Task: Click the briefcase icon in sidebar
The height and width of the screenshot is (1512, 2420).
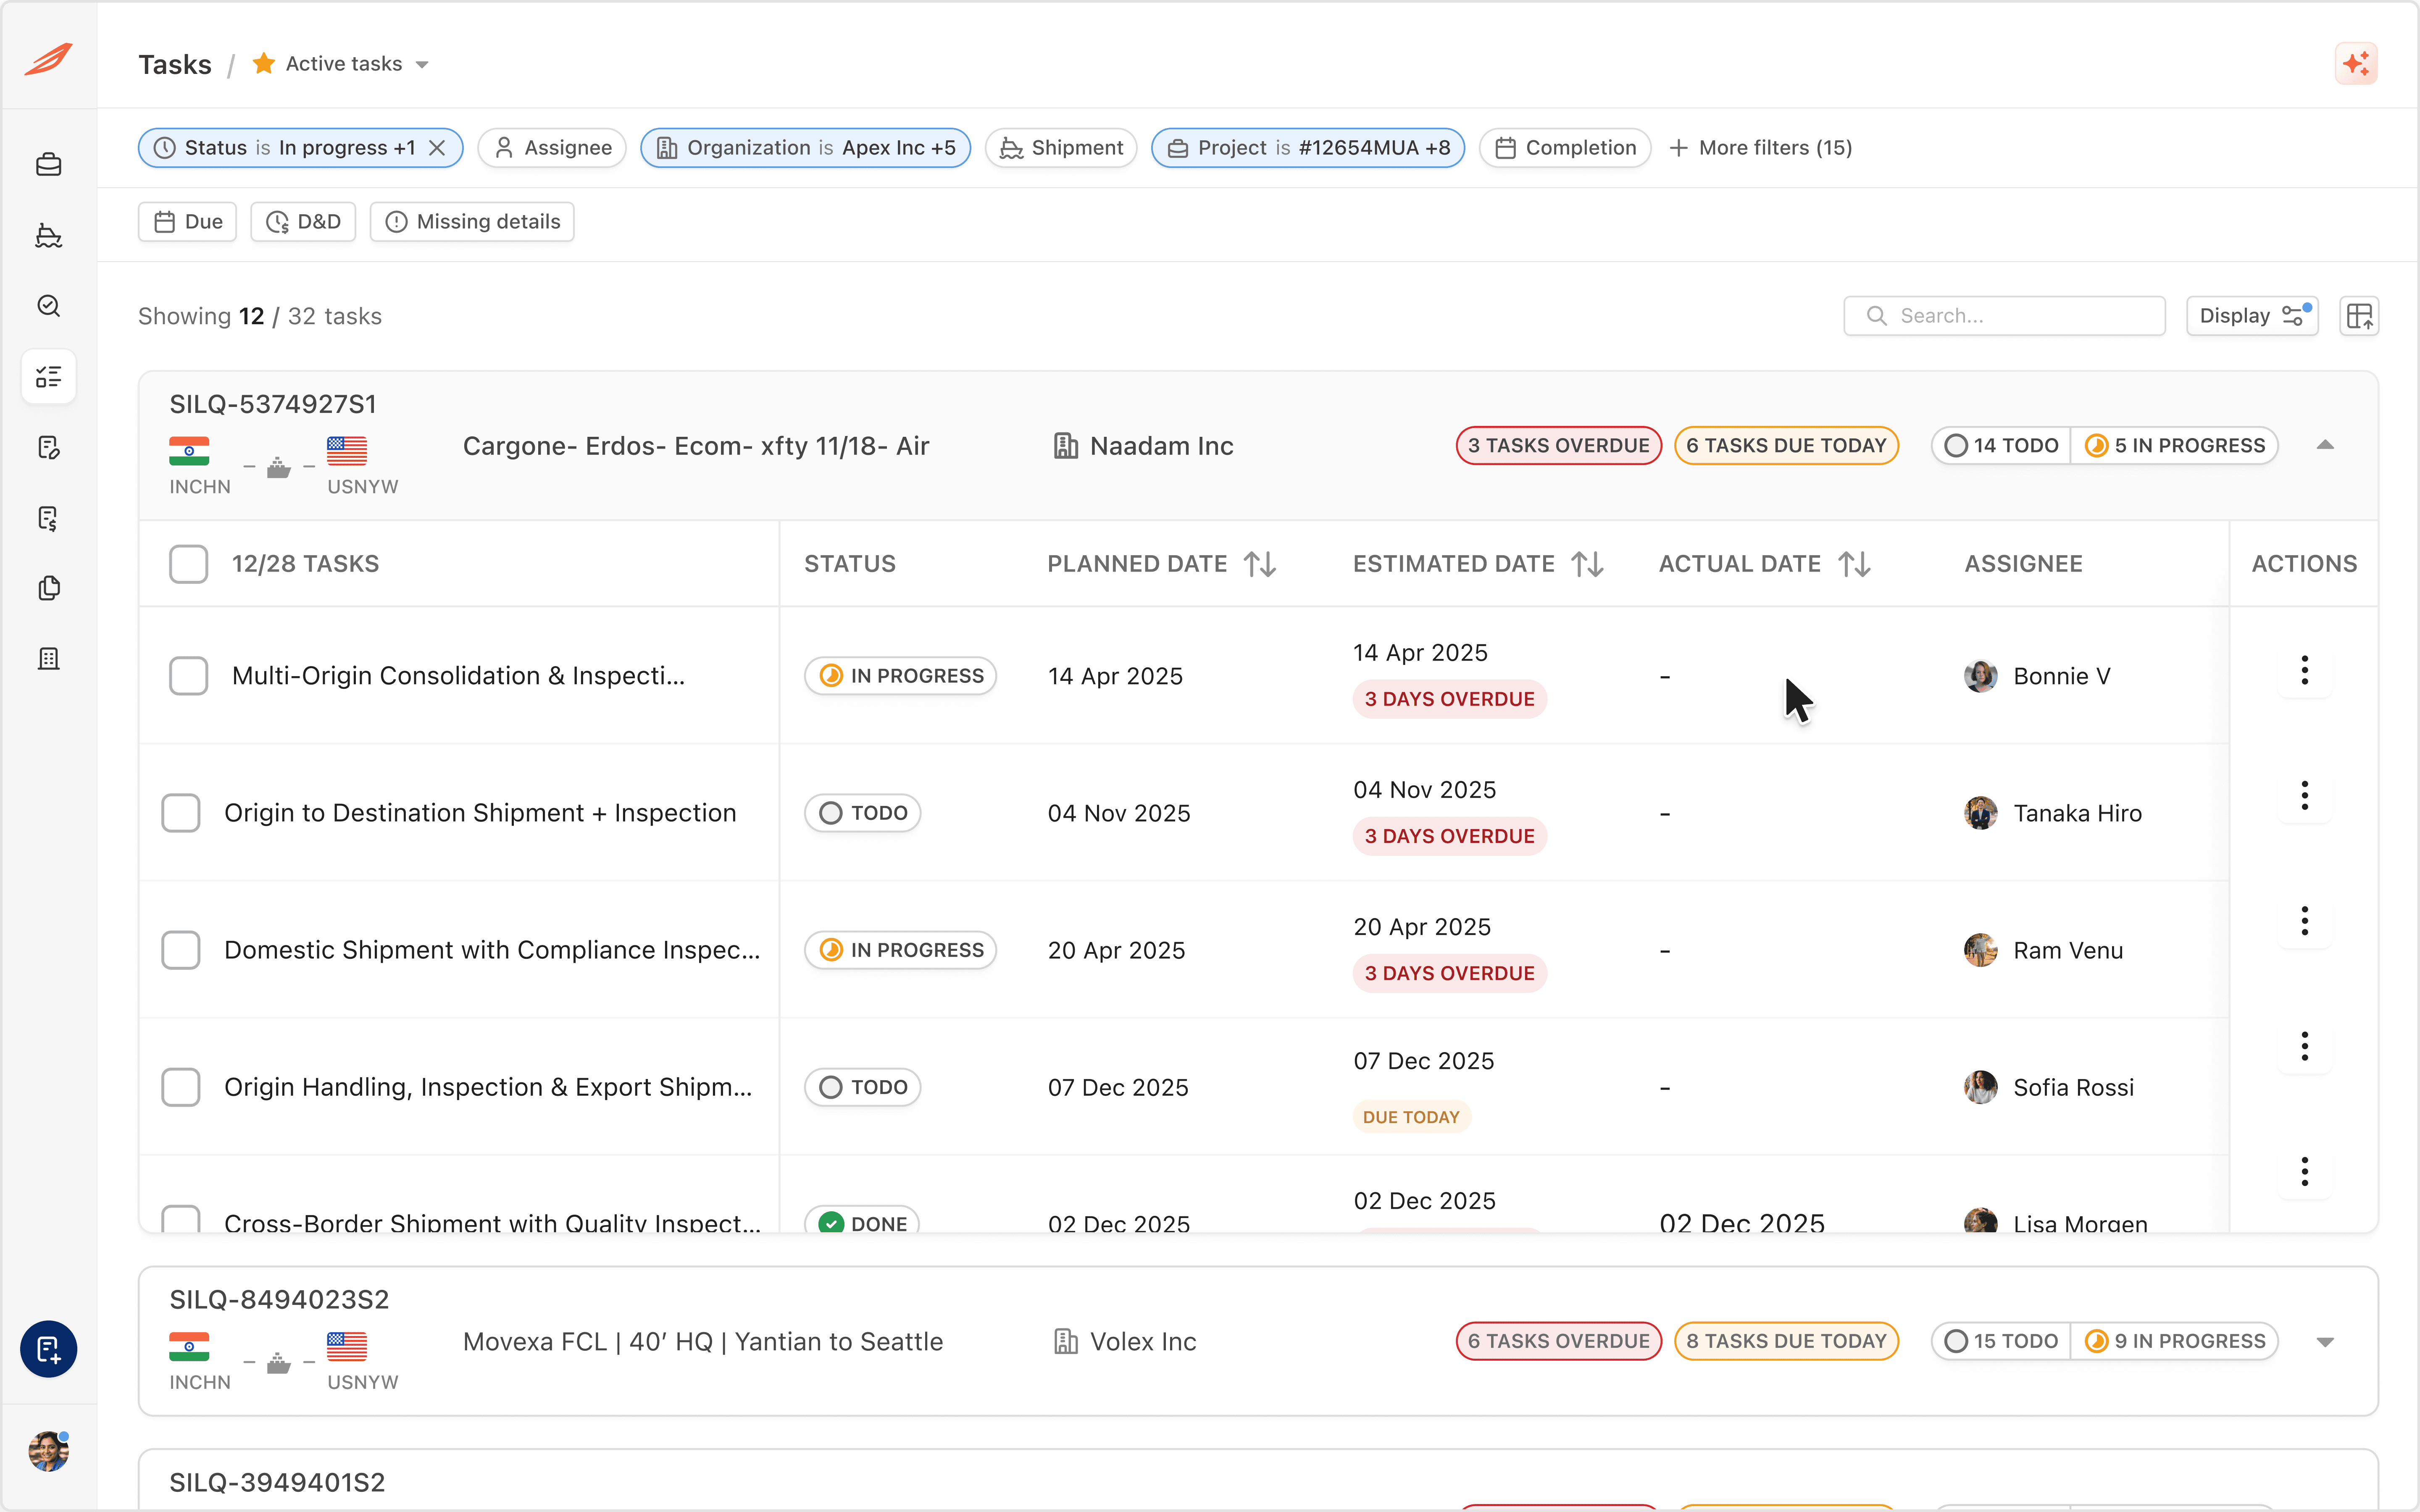Action: pos(48,164)
